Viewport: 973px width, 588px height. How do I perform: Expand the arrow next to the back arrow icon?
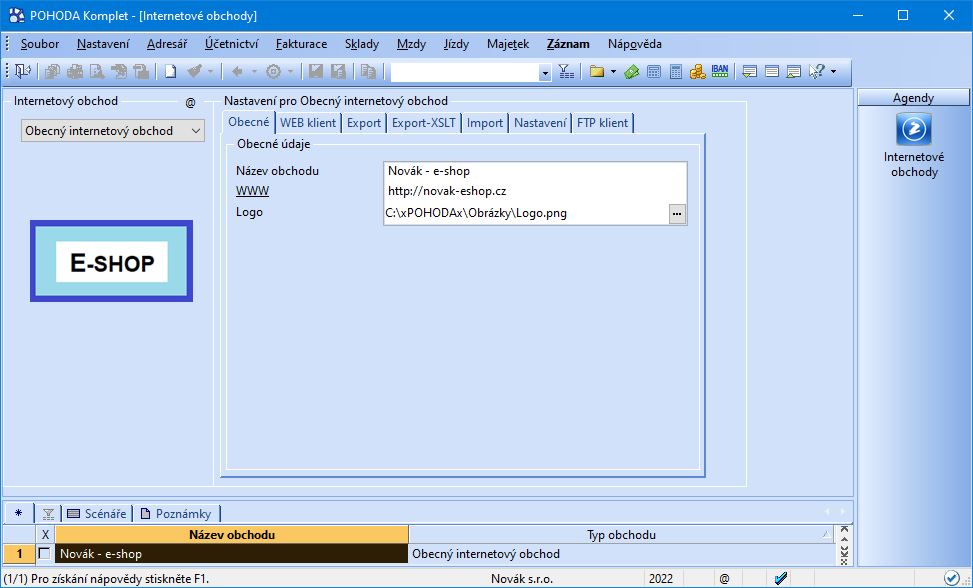coord(254,72)
